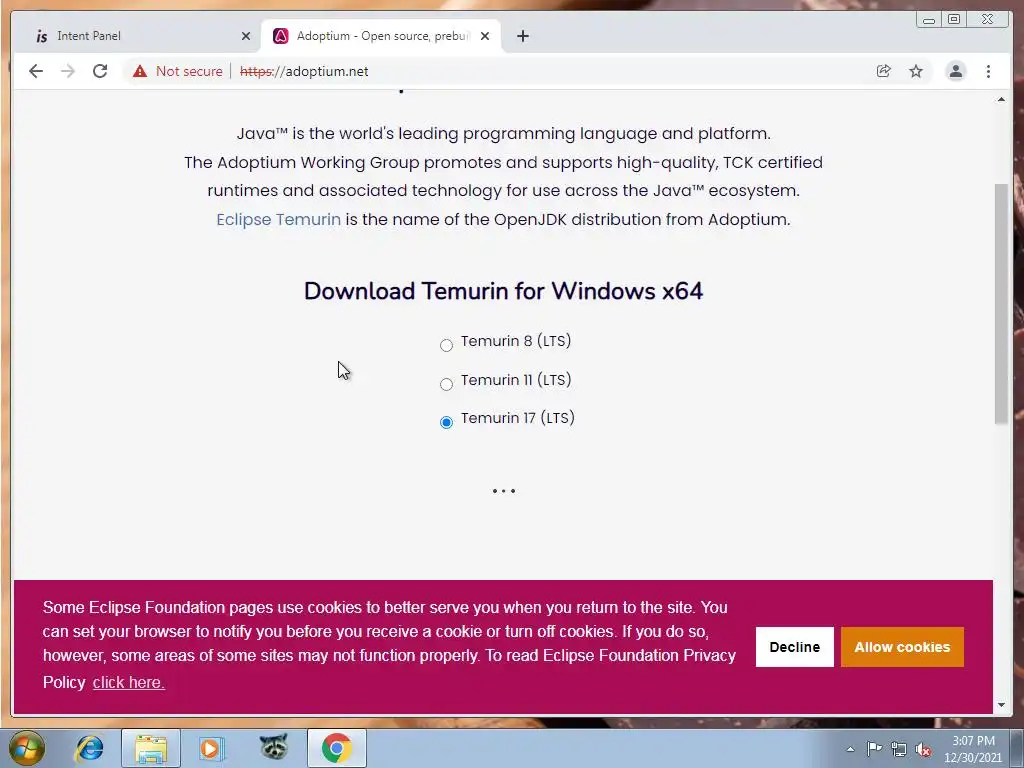The height and width of the screenshot is (768, 1024).
Task: Open the privacy policy click here link
Action: pos(129,682)
